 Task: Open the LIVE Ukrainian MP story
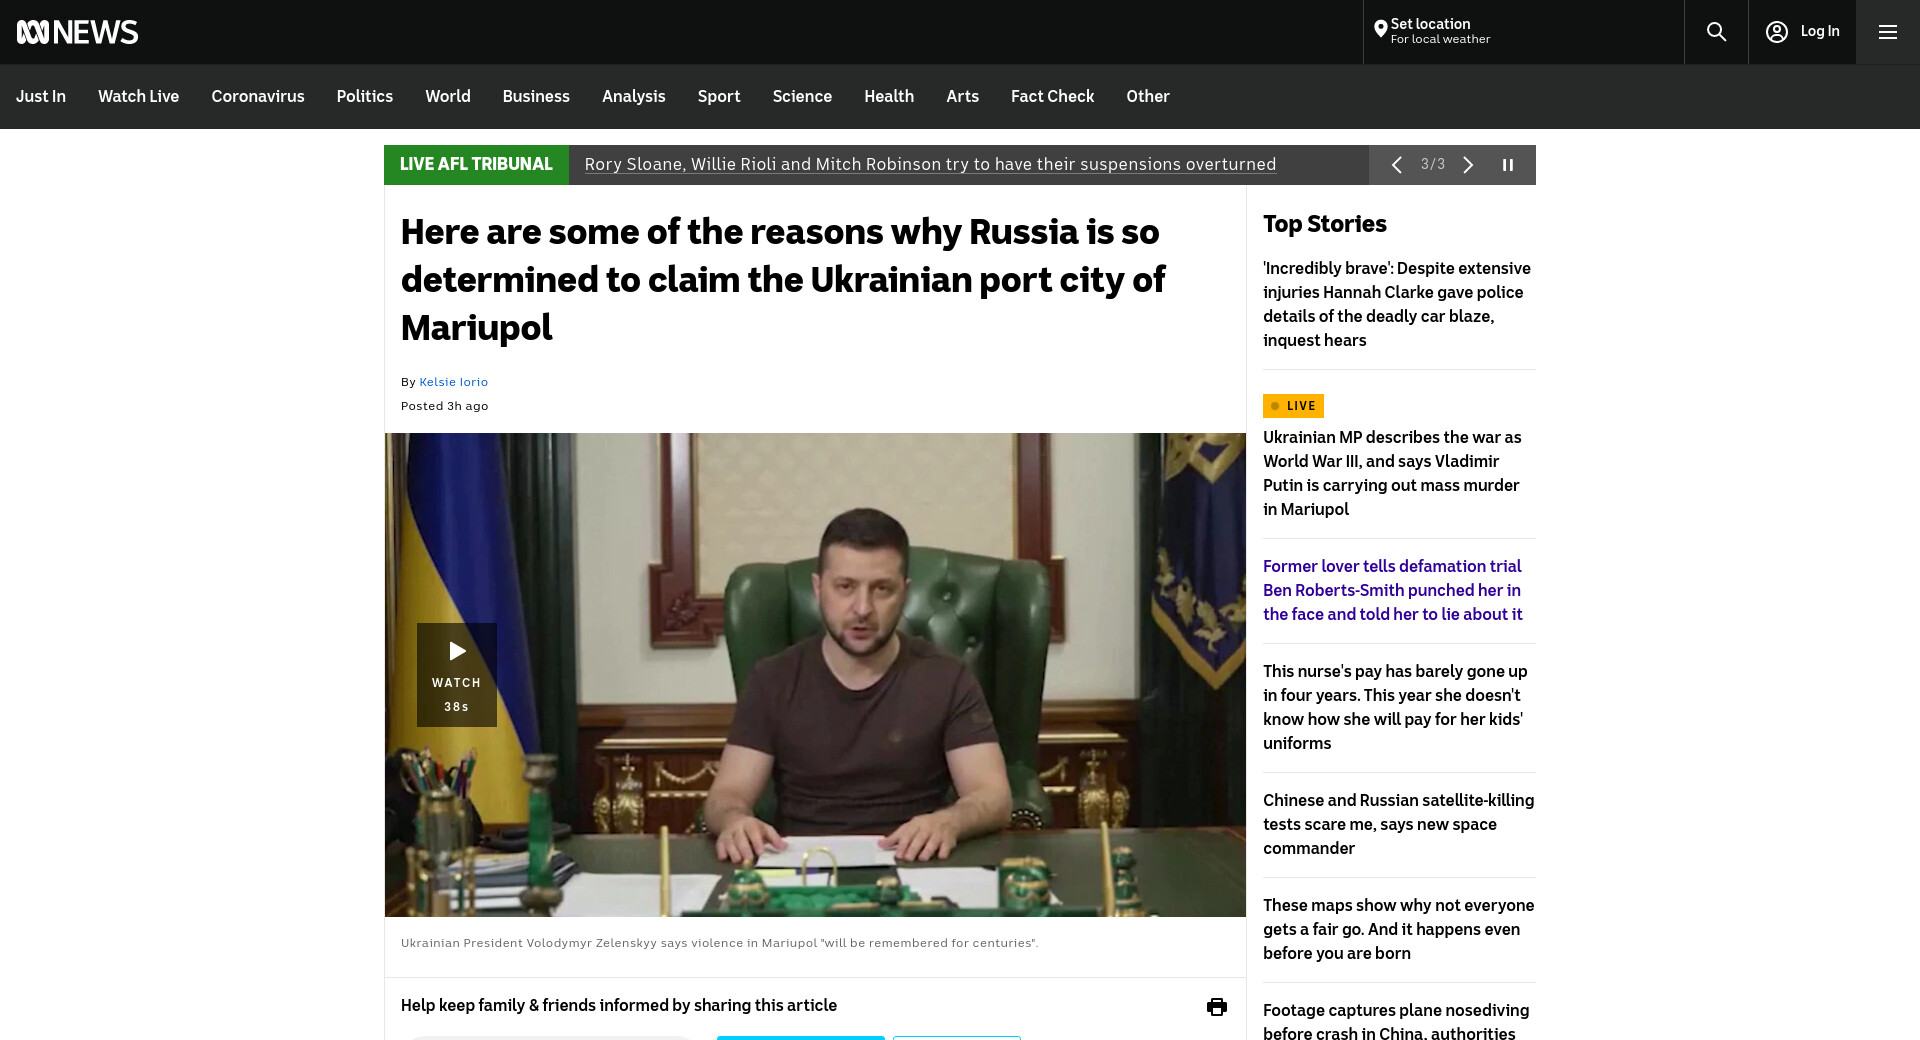pos(1391,473)
